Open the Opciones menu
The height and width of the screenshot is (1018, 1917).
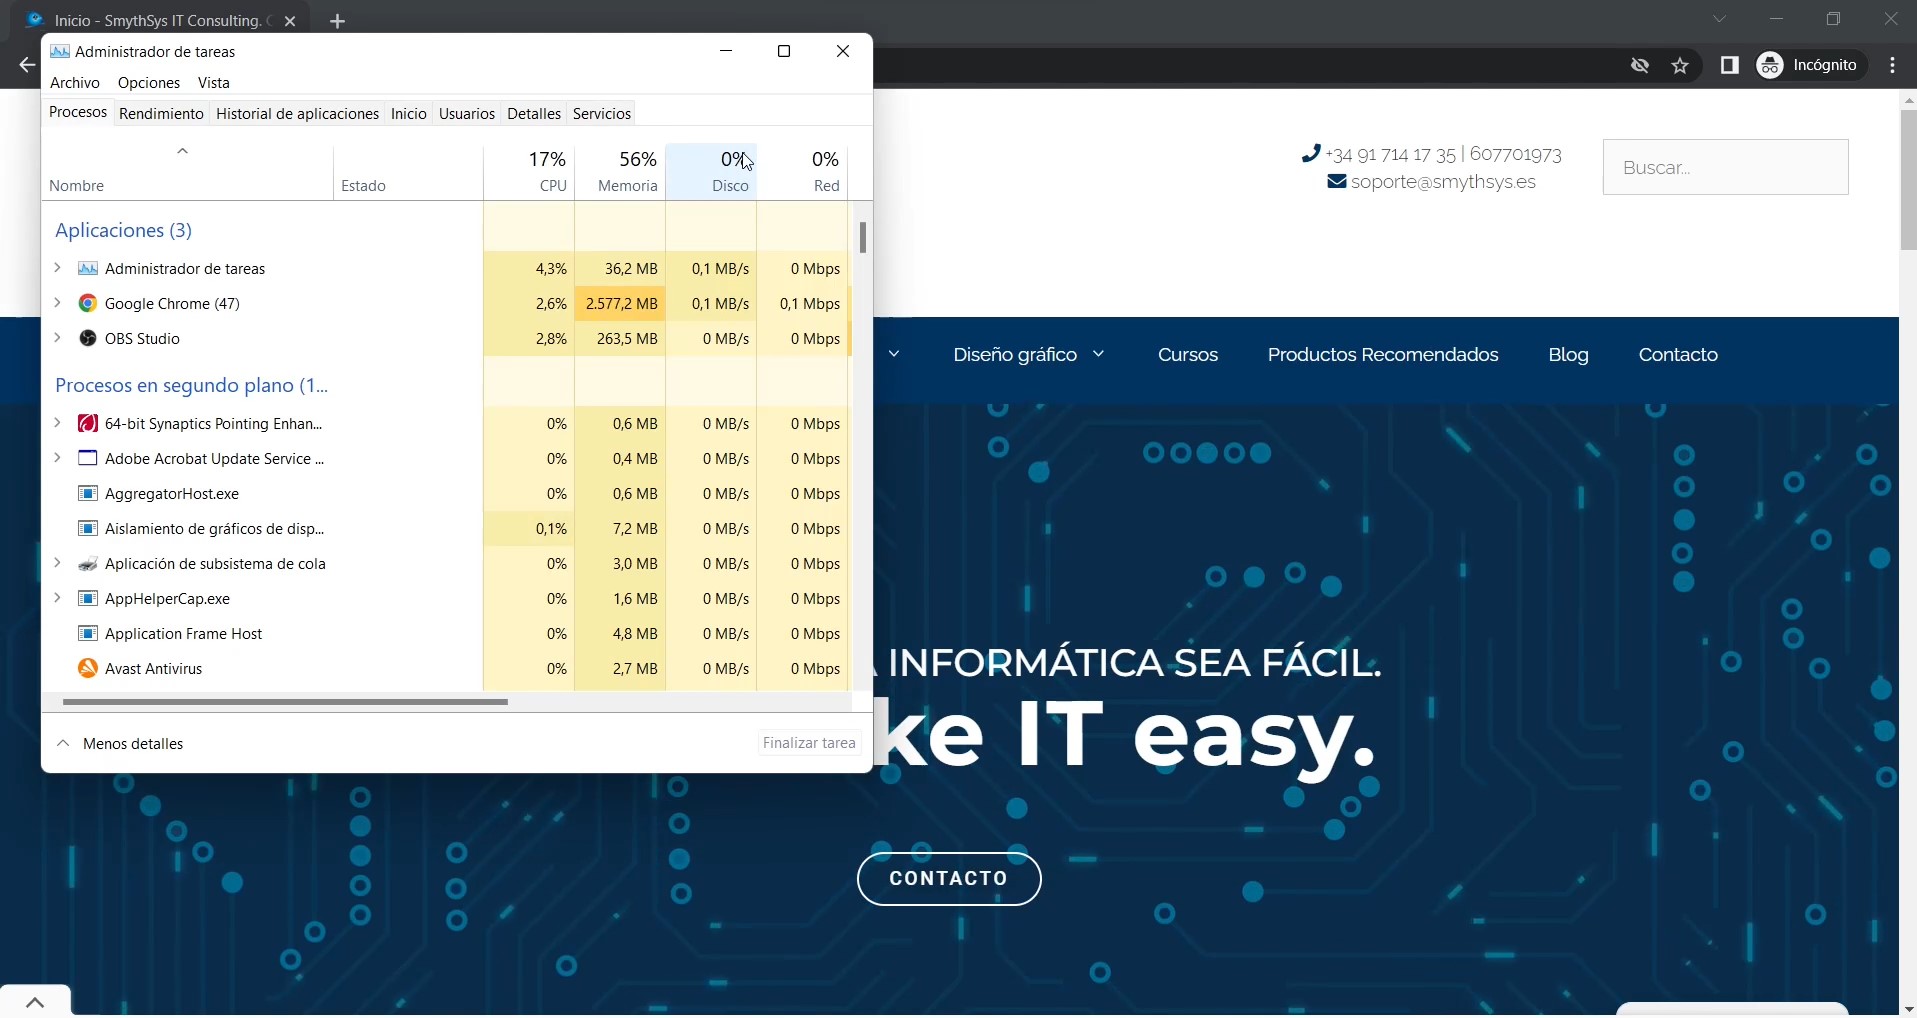coord(149,83)
